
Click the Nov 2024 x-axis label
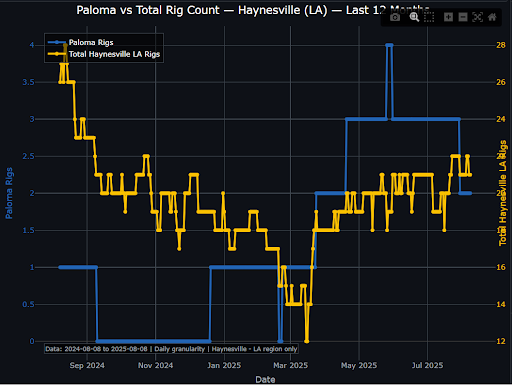point(155,365)
